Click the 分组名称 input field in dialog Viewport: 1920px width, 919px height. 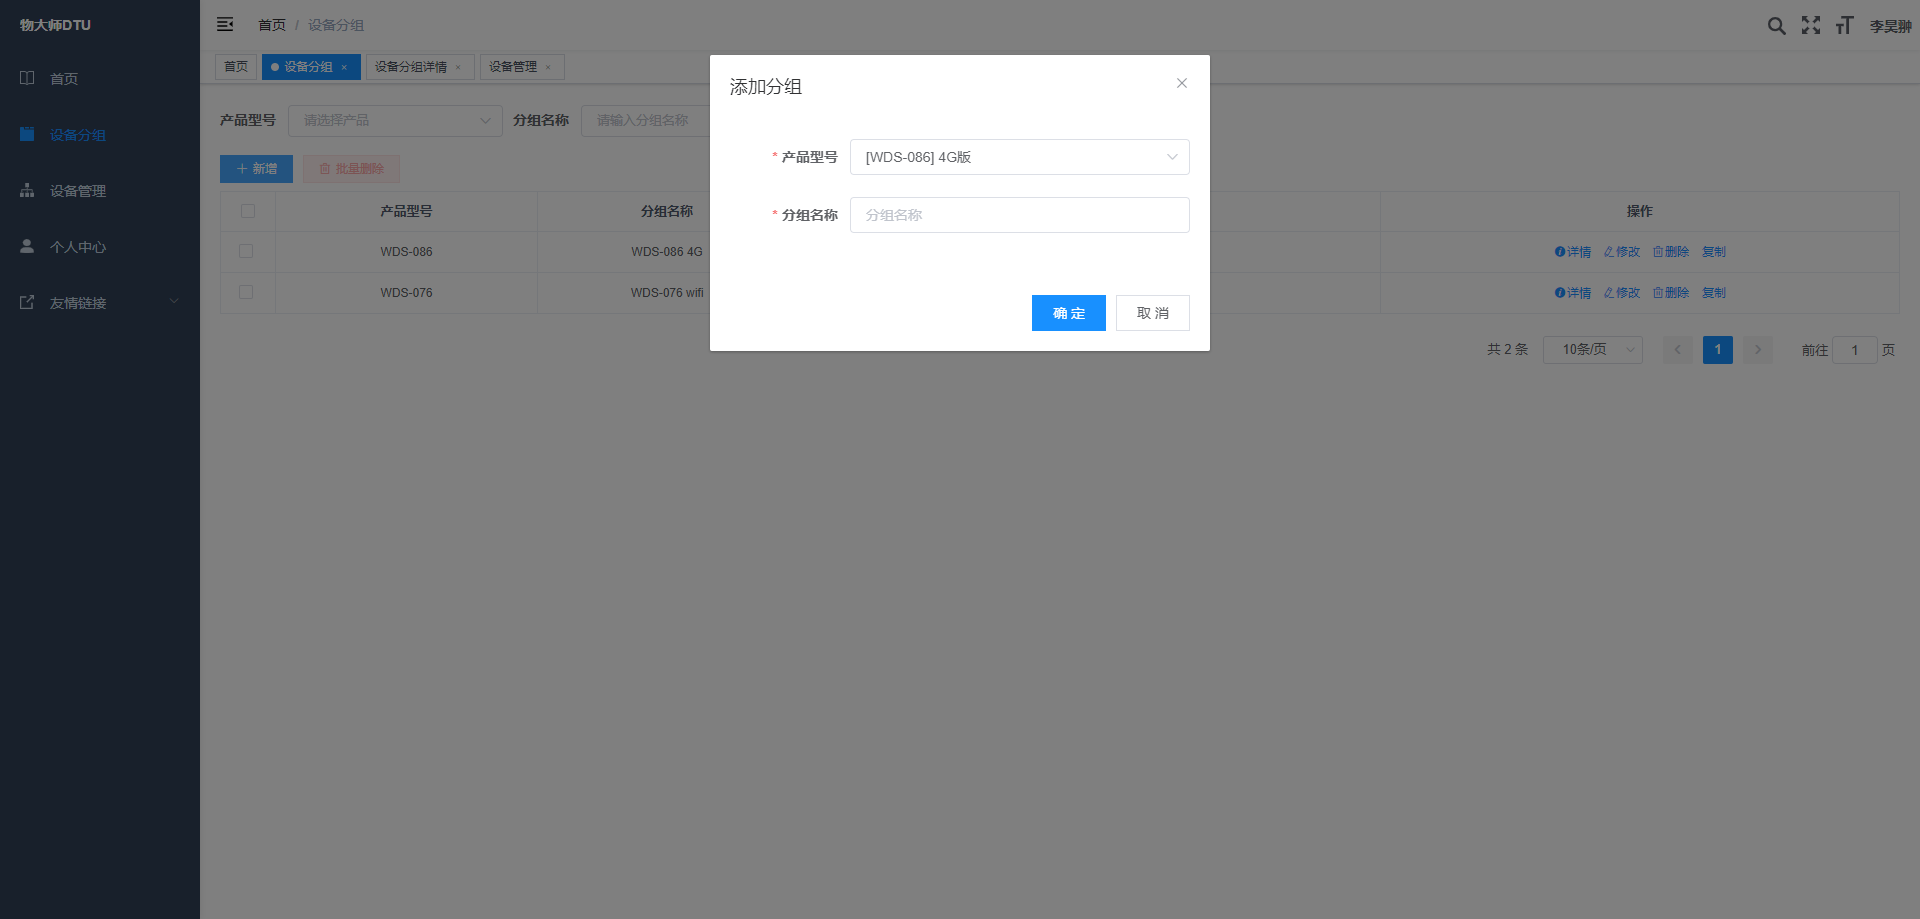point(1019,215)
